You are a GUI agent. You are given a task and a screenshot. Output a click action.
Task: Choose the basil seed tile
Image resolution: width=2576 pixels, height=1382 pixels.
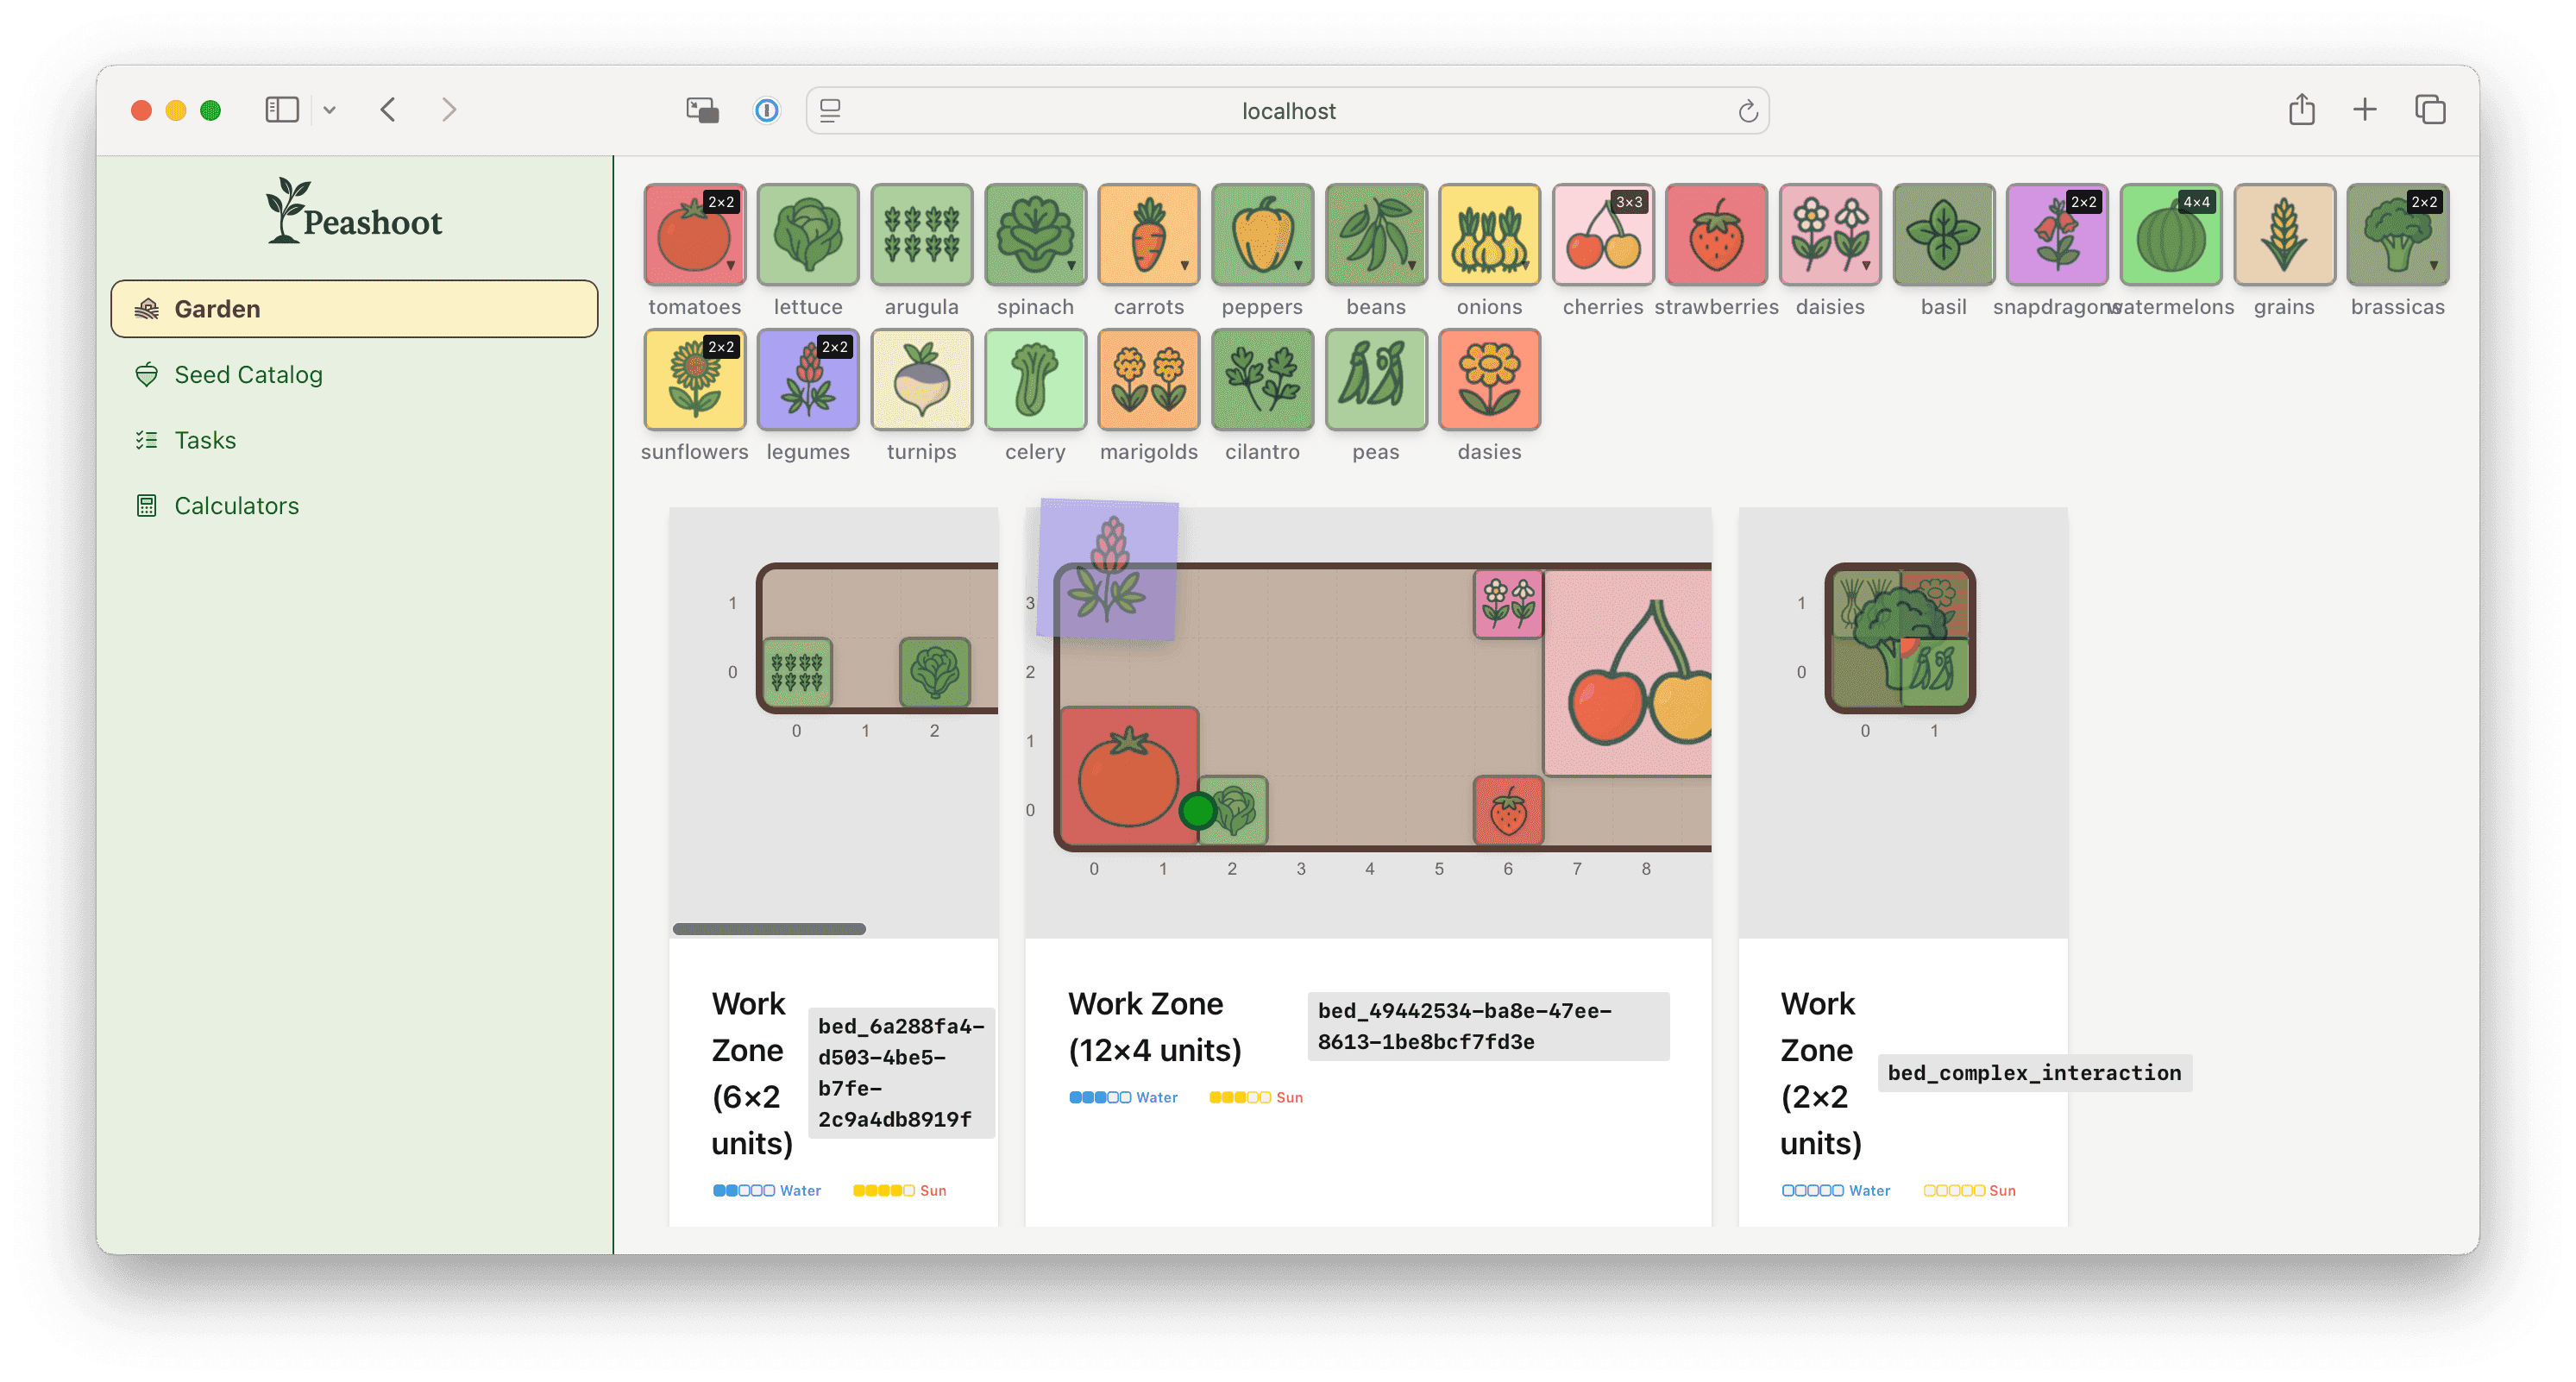point(1943,234)
